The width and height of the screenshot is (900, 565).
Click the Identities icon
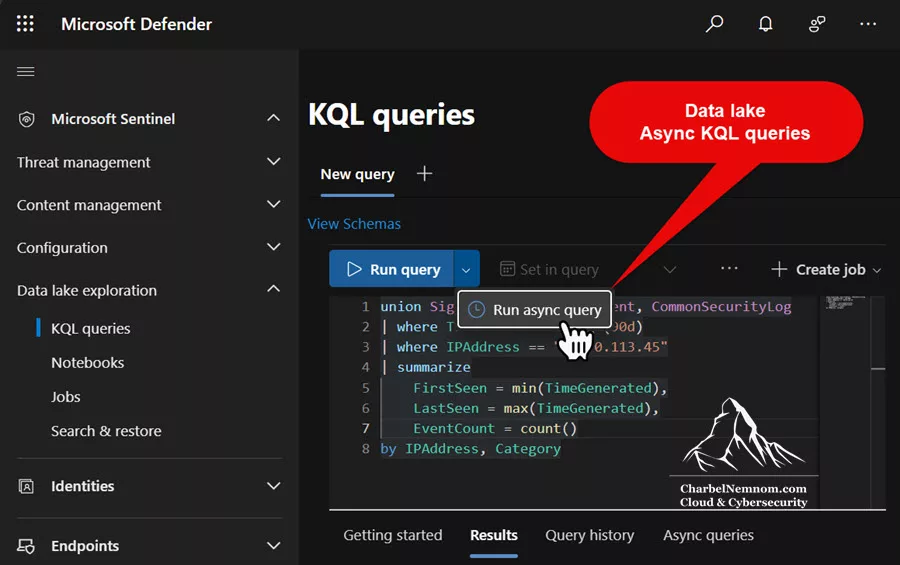point(26,486)
